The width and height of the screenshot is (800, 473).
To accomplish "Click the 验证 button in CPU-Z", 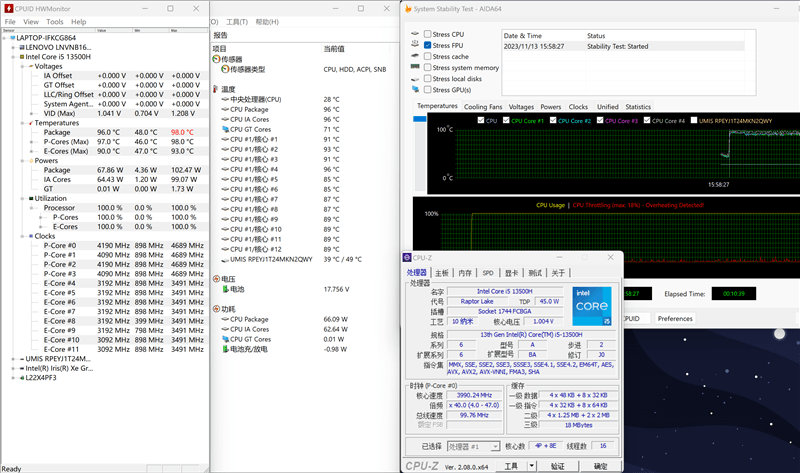I will click(558, 466).
